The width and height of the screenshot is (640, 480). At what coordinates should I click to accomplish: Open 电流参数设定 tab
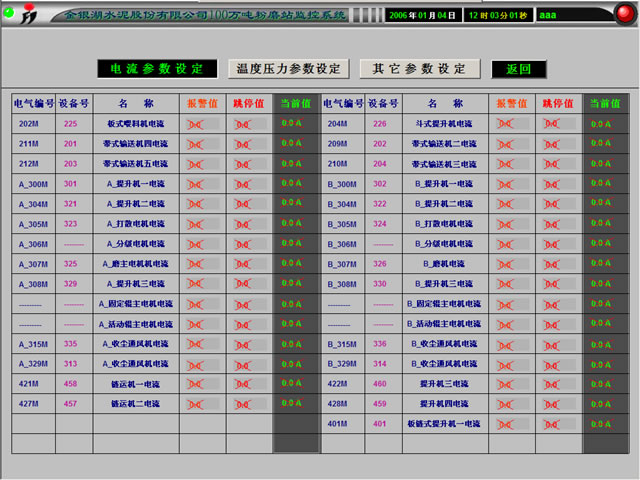157,69
